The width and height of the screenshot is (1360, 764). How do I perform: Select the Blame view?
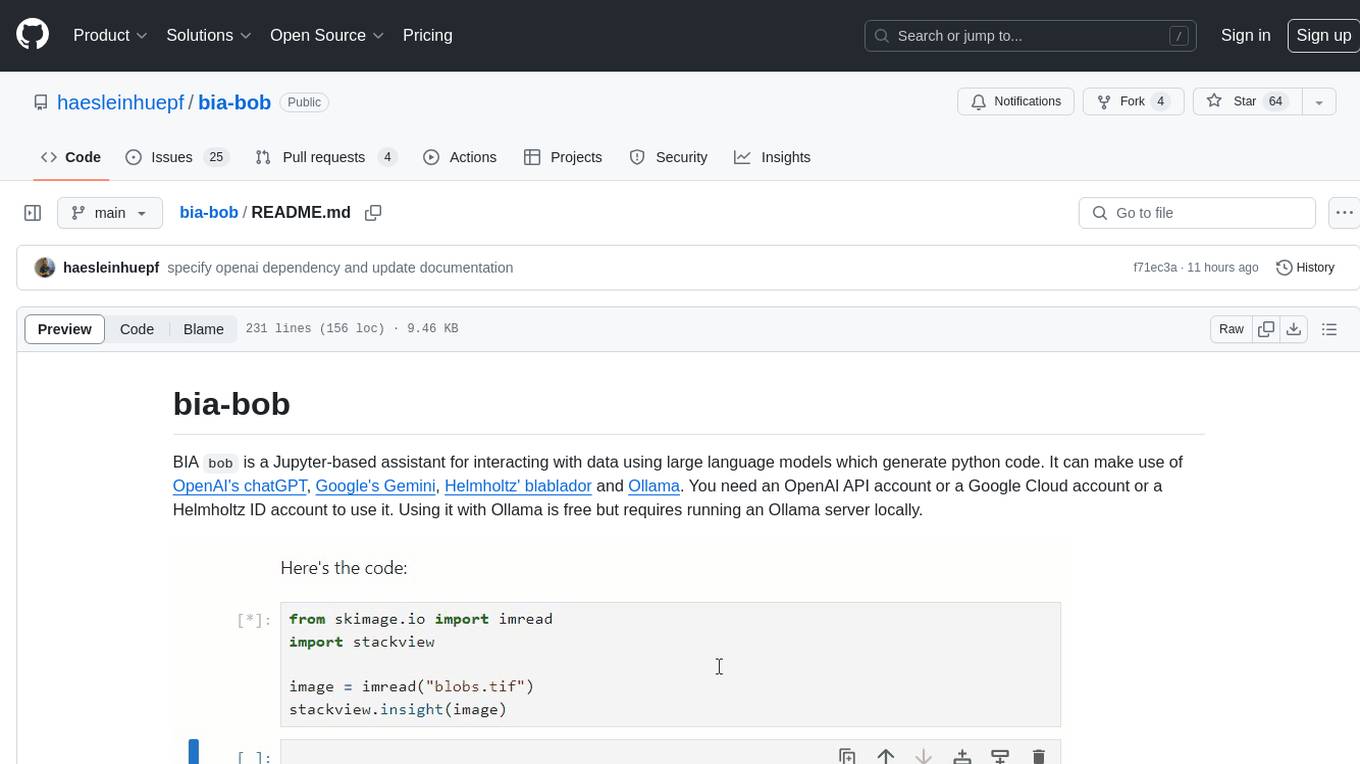click(x=203, y=329)
